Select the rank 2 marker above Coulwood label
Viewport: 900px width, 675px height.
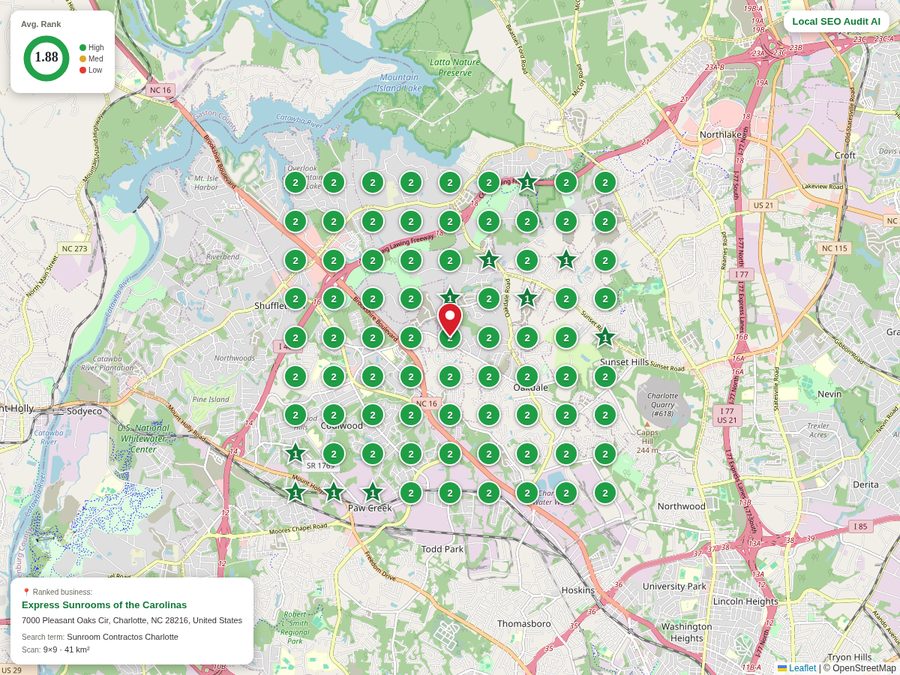pos(333,415)
